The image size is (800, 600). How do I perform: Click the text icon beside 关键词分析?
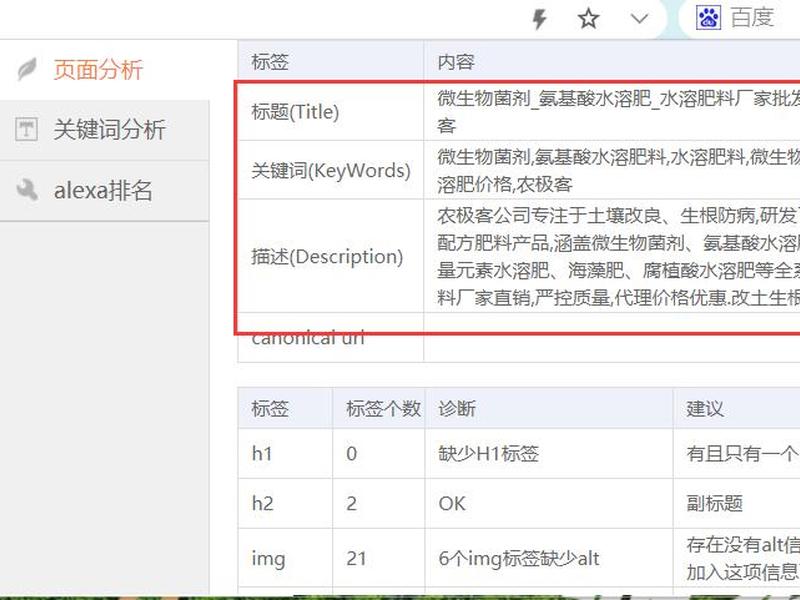[26, 129]
